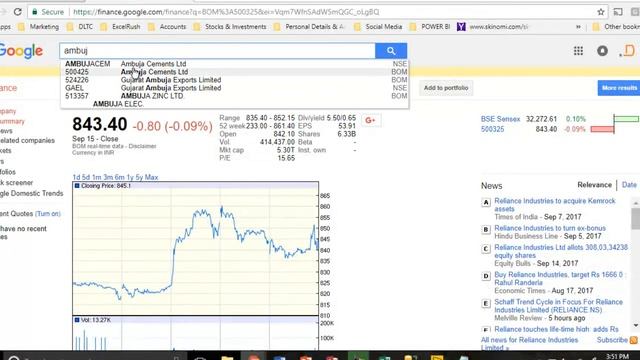Open Buy Reliance Industries target article
Screen dimensions: 640x360
click(559, 279)
